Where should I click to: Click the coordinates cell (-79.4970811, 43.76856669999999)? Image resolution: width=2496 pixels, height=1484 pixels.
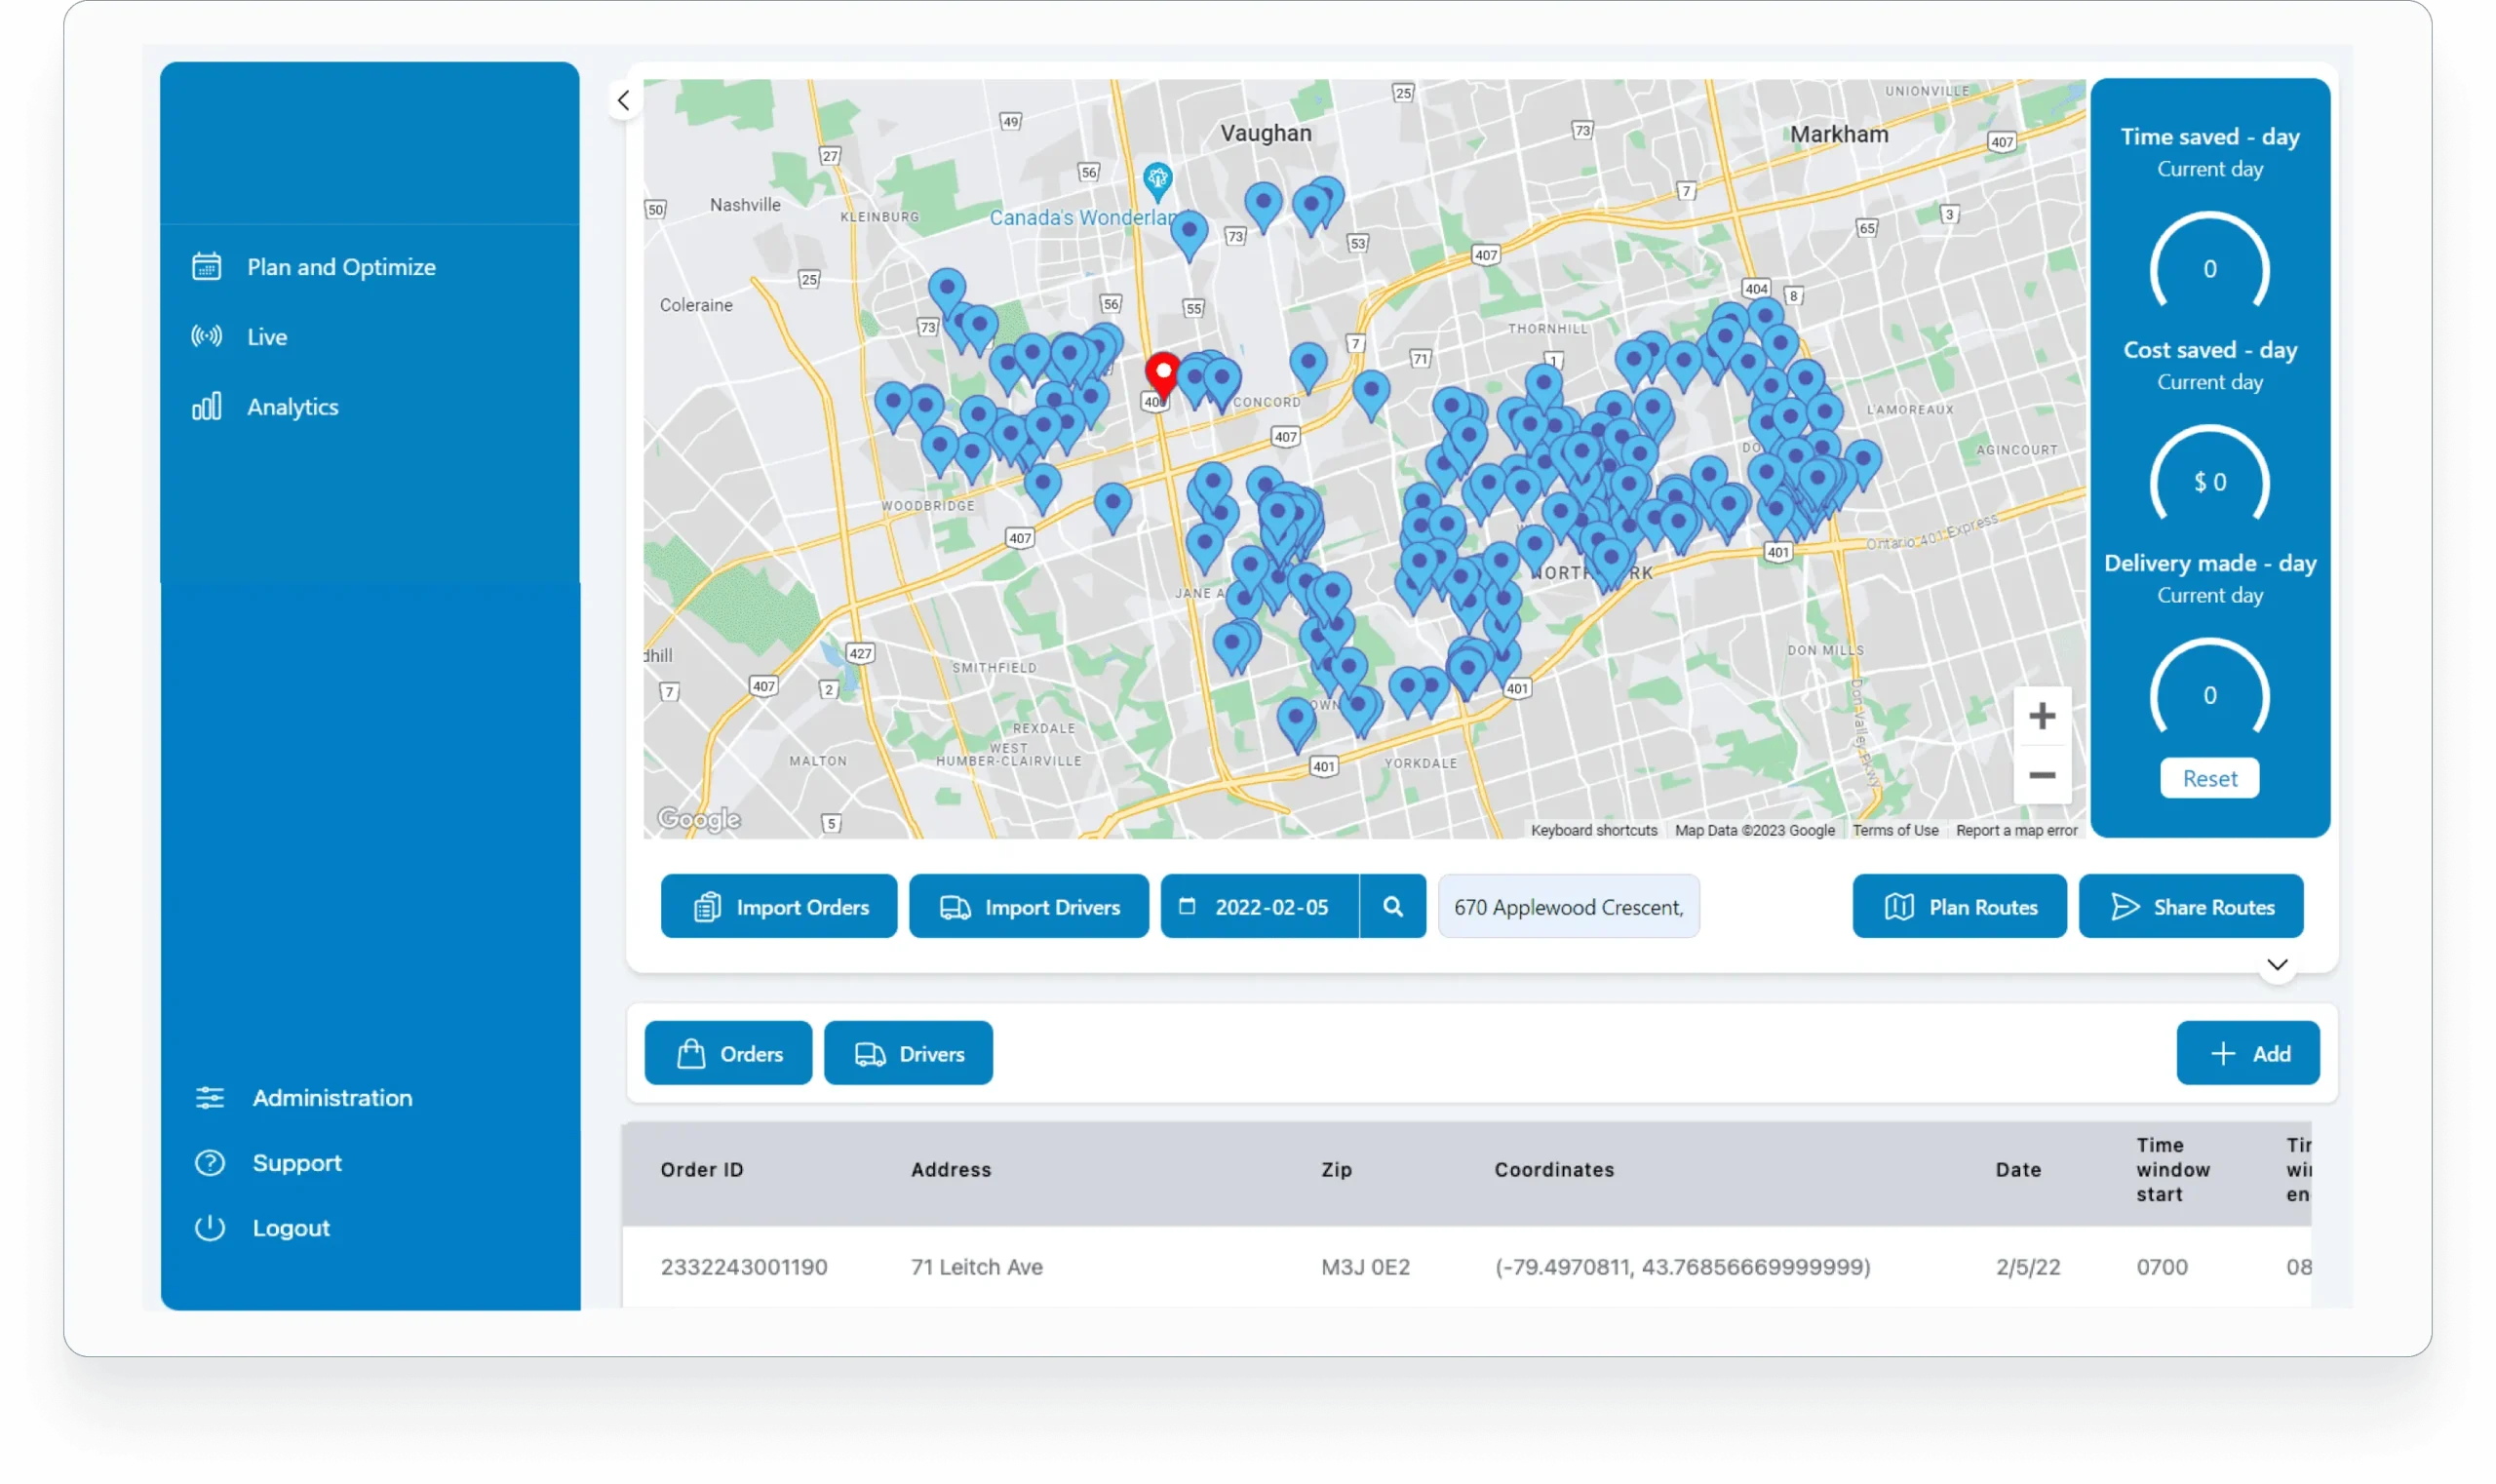pyautogui.click(x=1681, y=1266)
